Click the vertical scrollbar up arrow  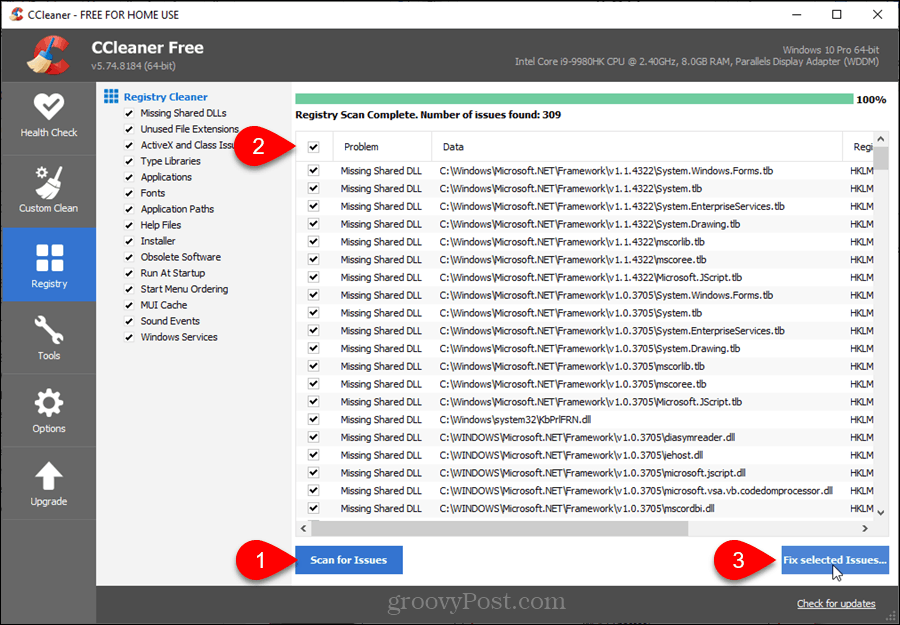coord(881,139)
